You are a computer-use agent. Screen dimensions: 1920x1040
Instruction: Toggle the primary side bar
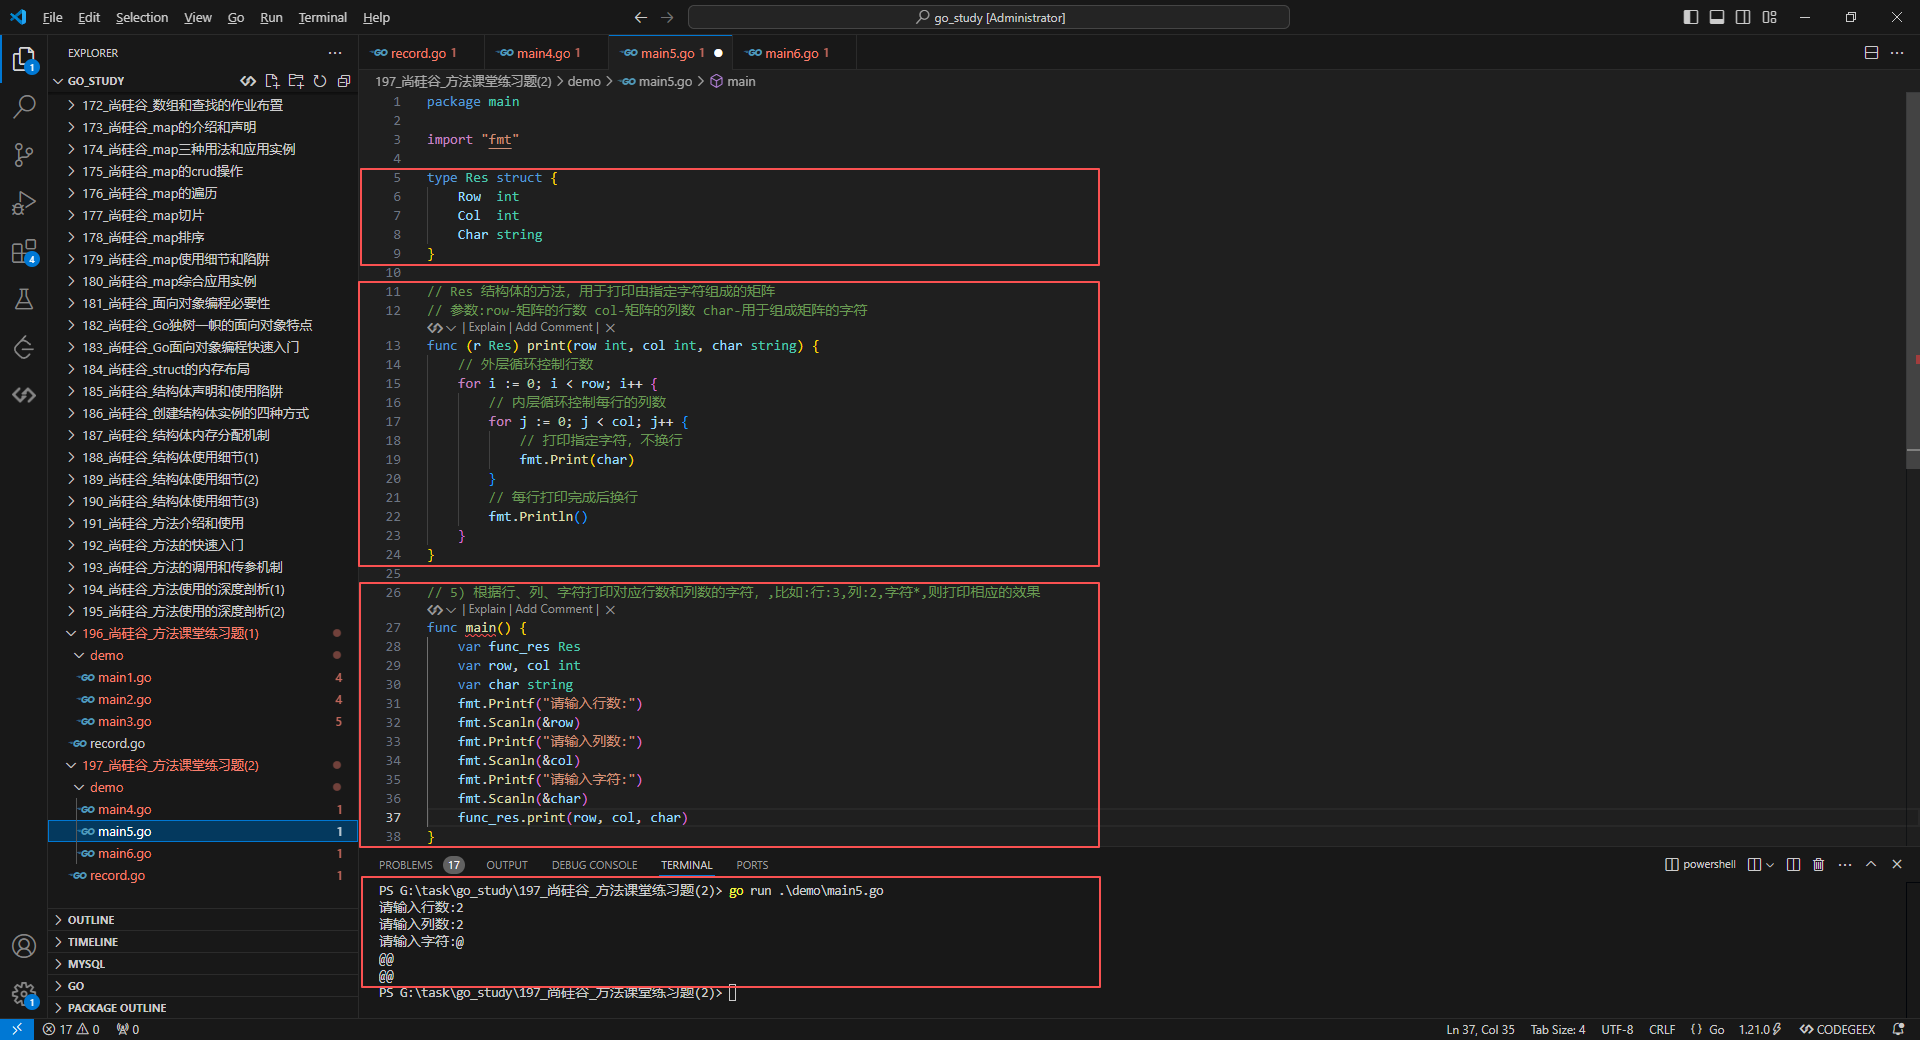1691,17
